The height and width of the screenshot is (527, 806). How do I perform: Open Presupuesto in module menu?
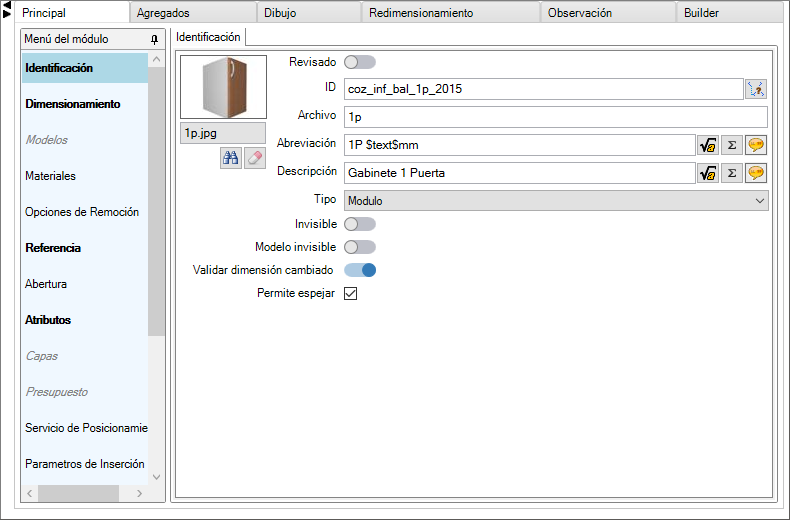point(85,392)
